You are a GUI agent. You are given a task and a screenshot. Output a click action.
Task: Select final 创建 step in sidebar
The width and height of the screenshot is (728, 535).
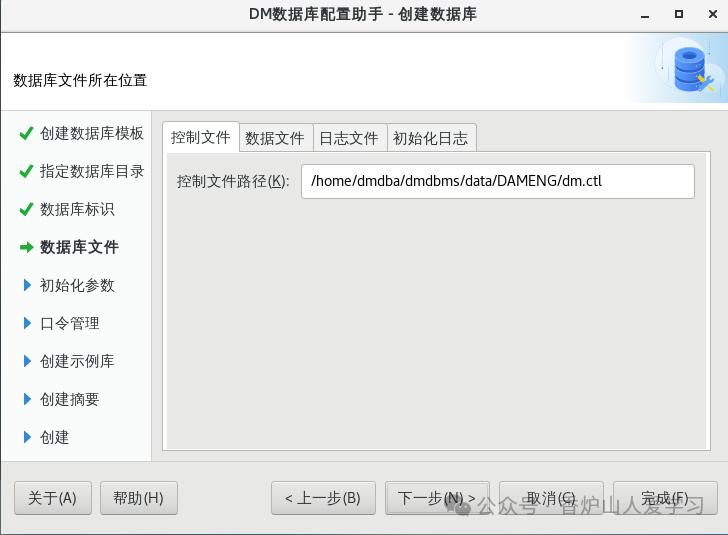(x=54, y=437)
